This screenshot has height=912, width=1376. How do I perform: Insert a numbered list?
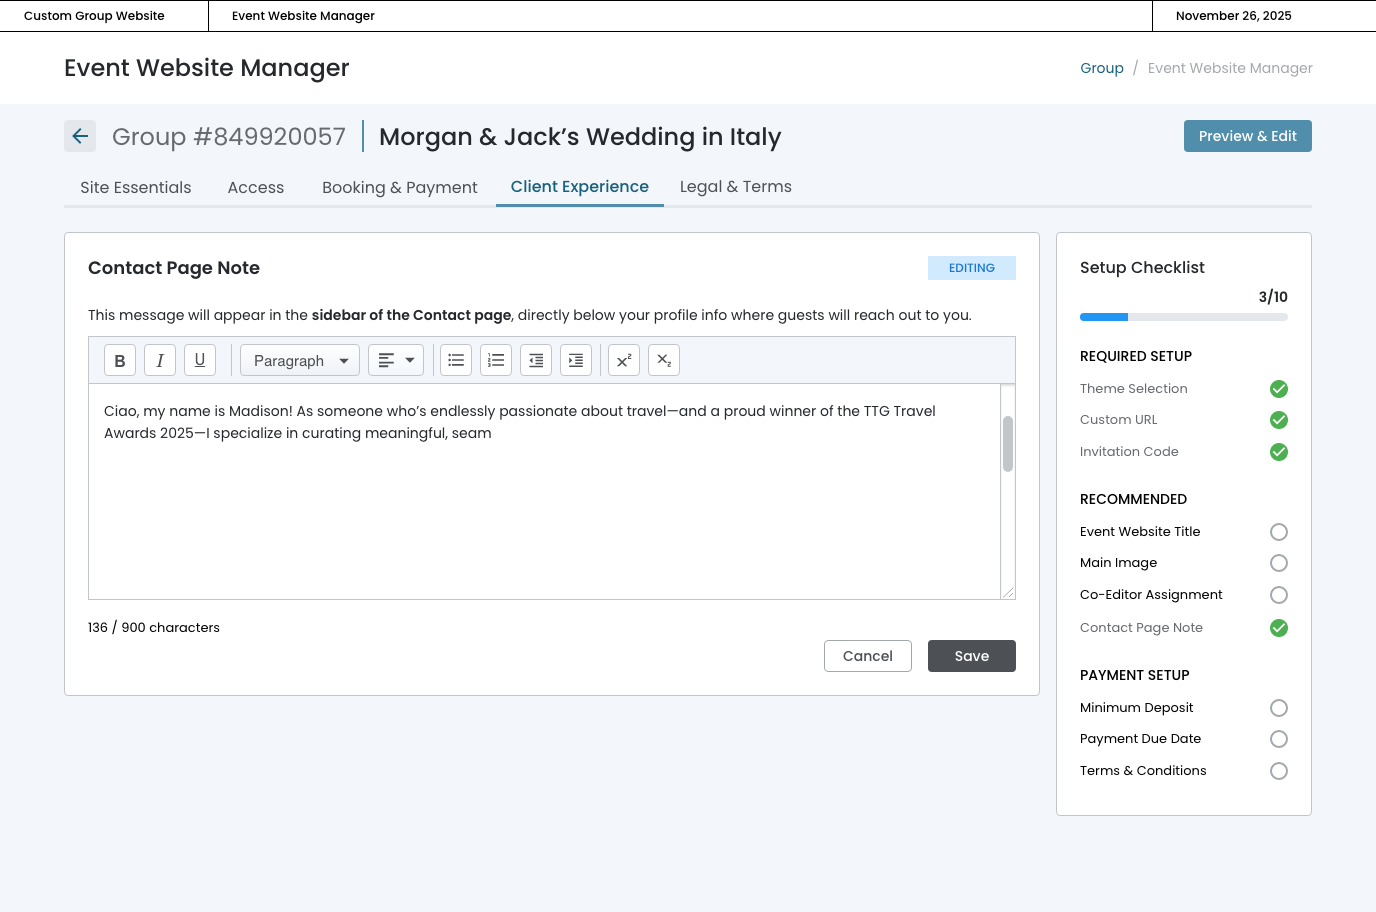point(496,360)
